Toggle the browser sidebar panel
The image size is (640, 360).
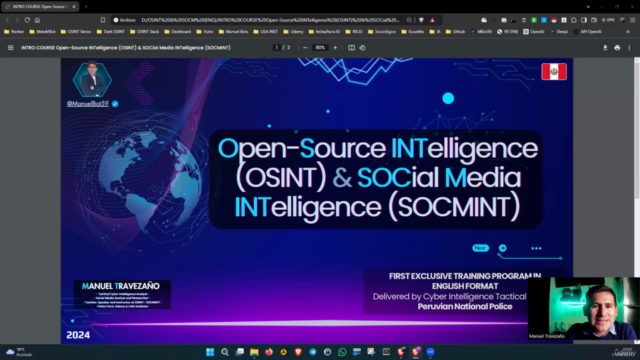(584, 20)
